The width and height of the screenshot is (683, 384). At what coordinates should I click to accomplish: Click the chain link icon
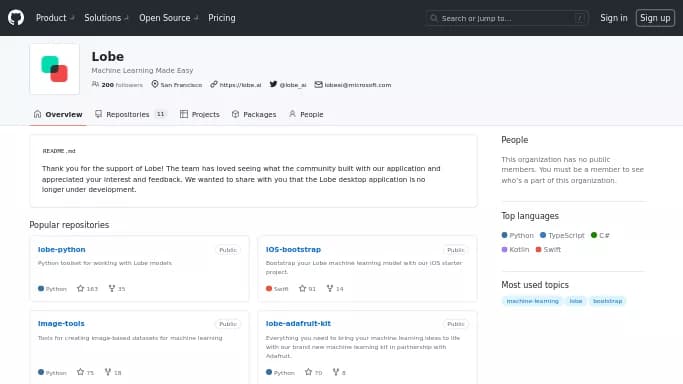(213, 84)
